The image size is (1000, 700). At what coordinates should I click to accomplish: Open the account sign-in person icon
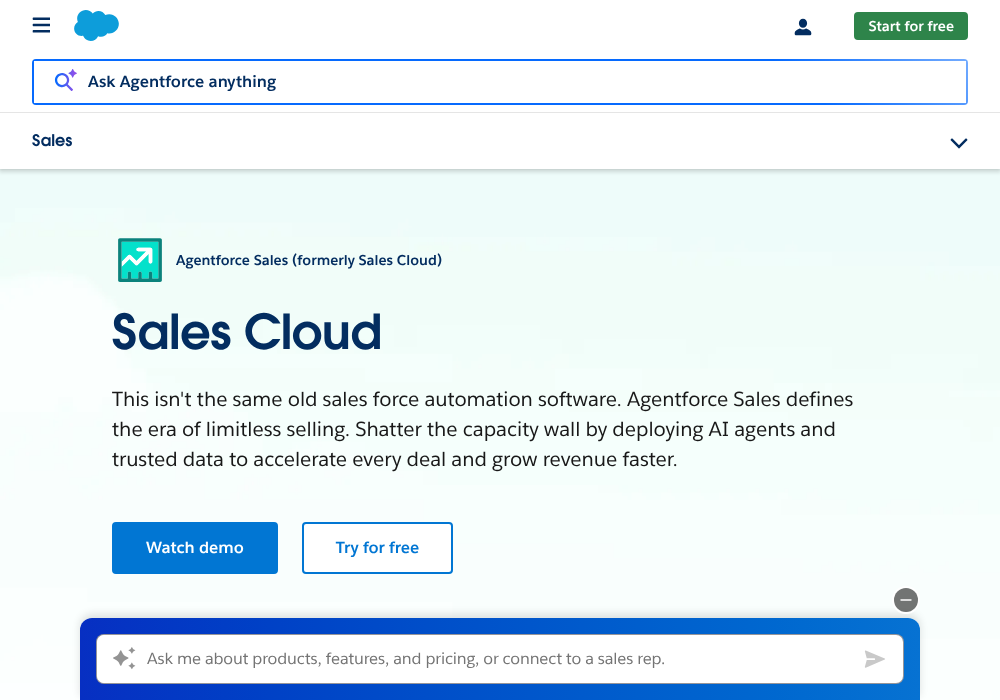point(803,27)
